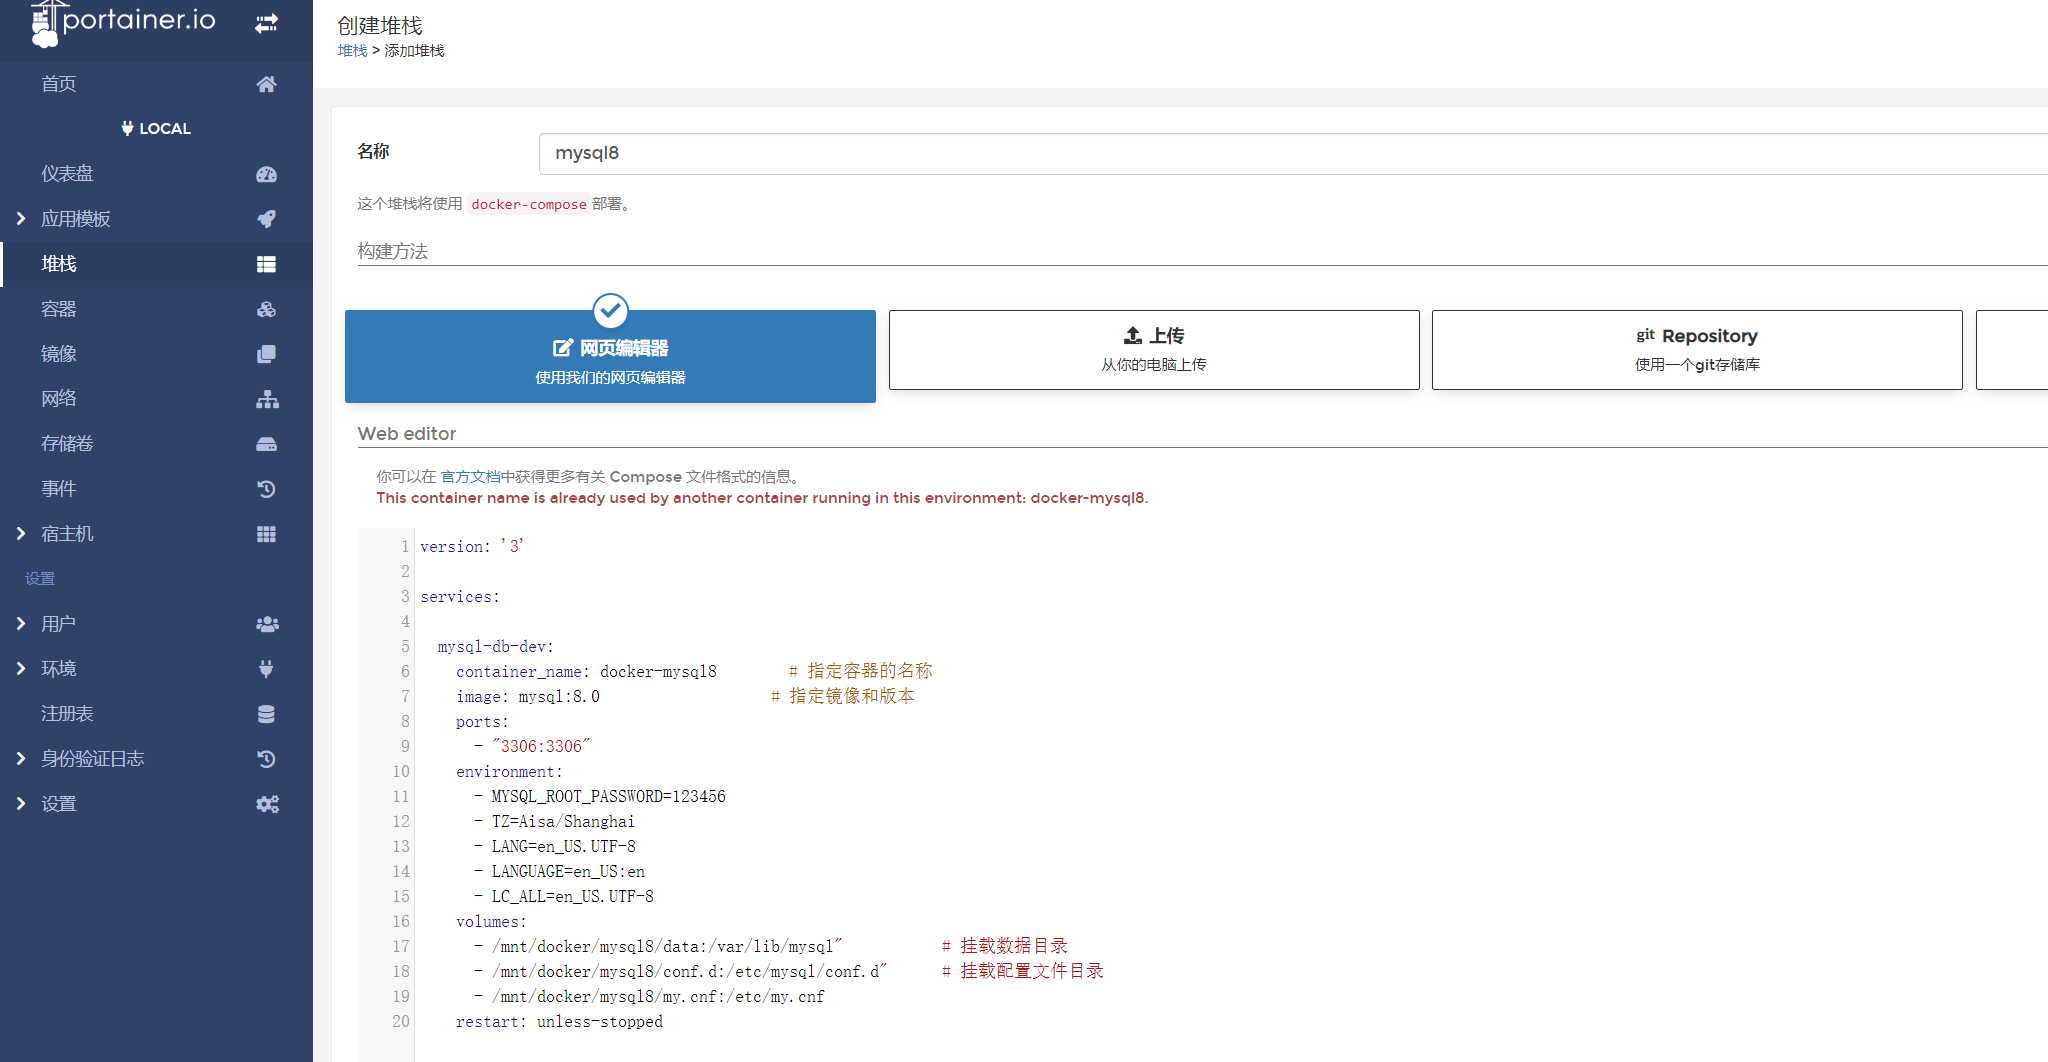
Task: Click the my.cnf volume mapping line
Action: (x=649, y=996)
